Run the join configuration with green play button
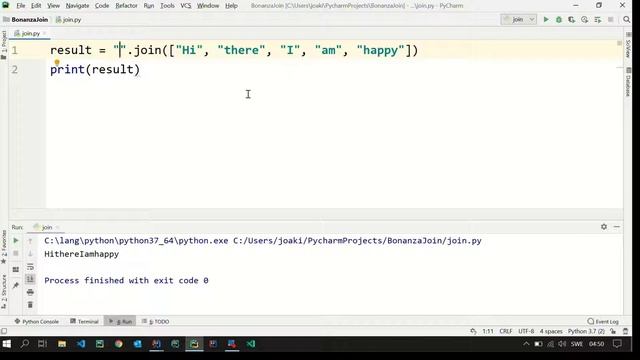The height and width of the screenshot is (360, 640). [546, 20]
